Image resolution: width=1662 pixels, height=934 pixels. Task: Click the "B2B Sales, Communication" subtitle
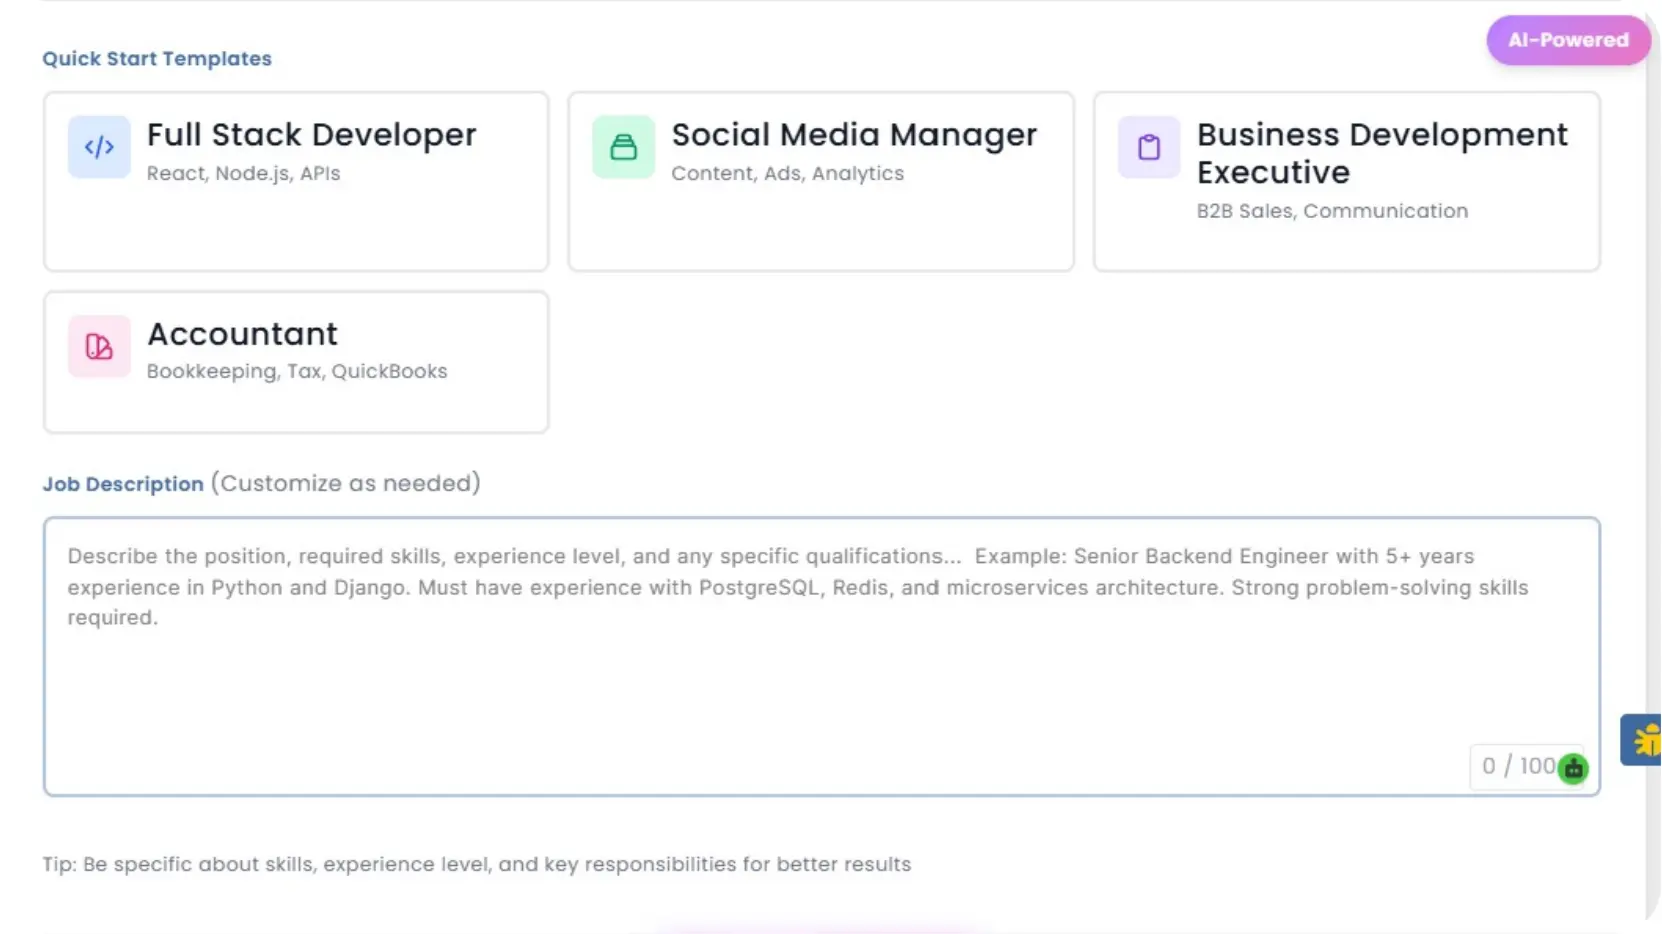coord(1333,211)
